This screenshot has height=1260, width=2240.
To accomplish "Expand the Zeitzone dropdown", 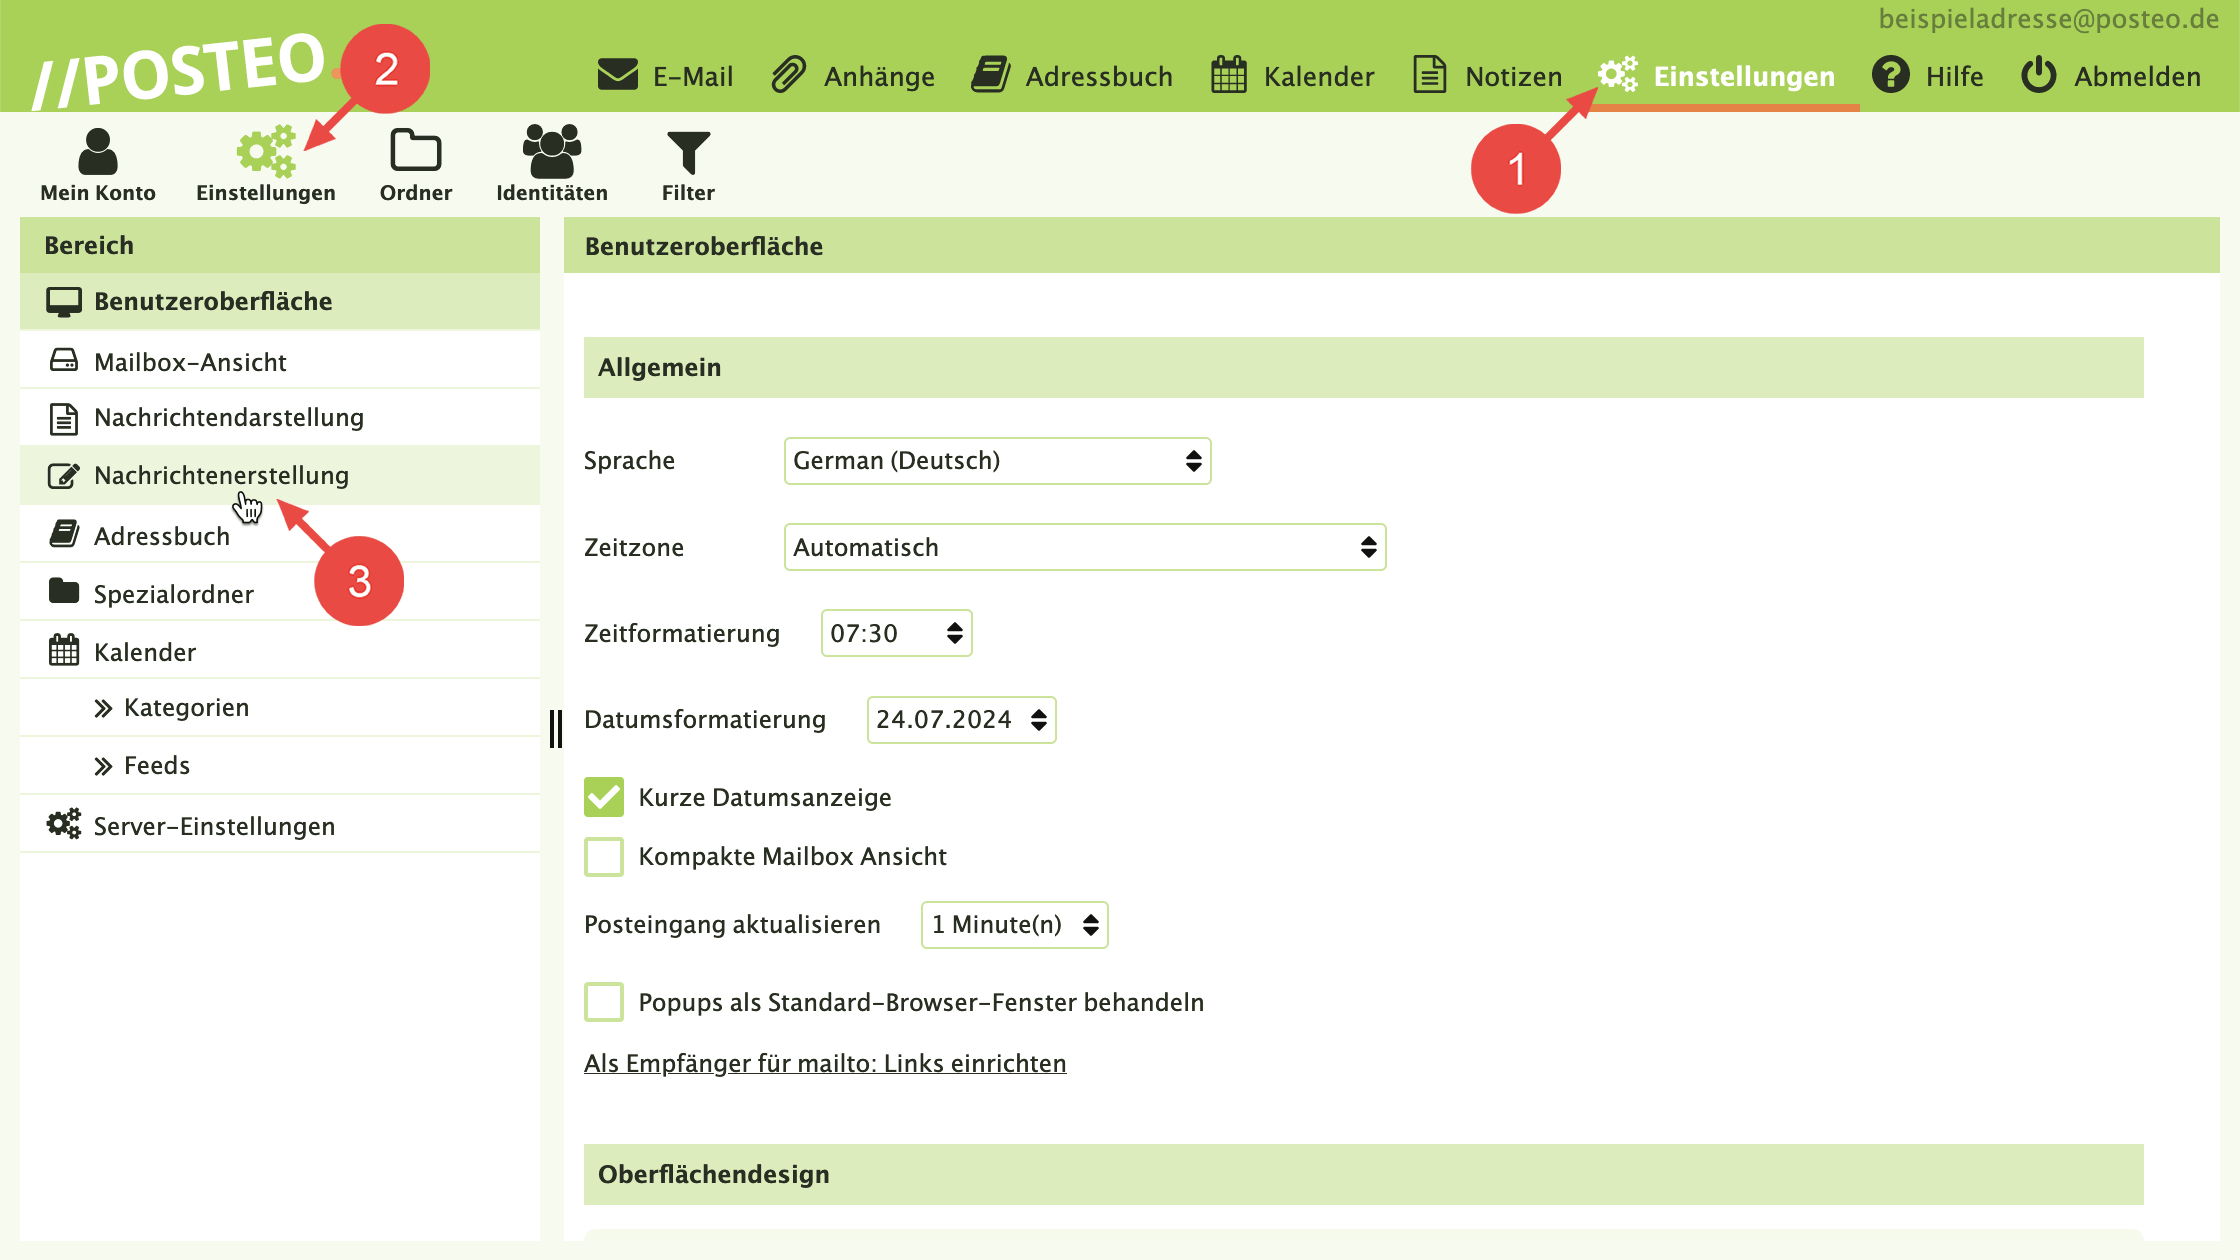I will (x=1084, y=547).
